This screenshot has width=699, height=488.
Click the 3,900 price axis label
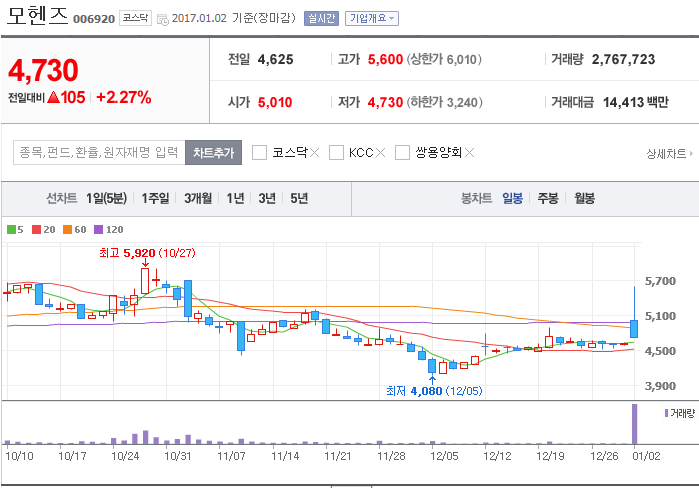(660, 386)
